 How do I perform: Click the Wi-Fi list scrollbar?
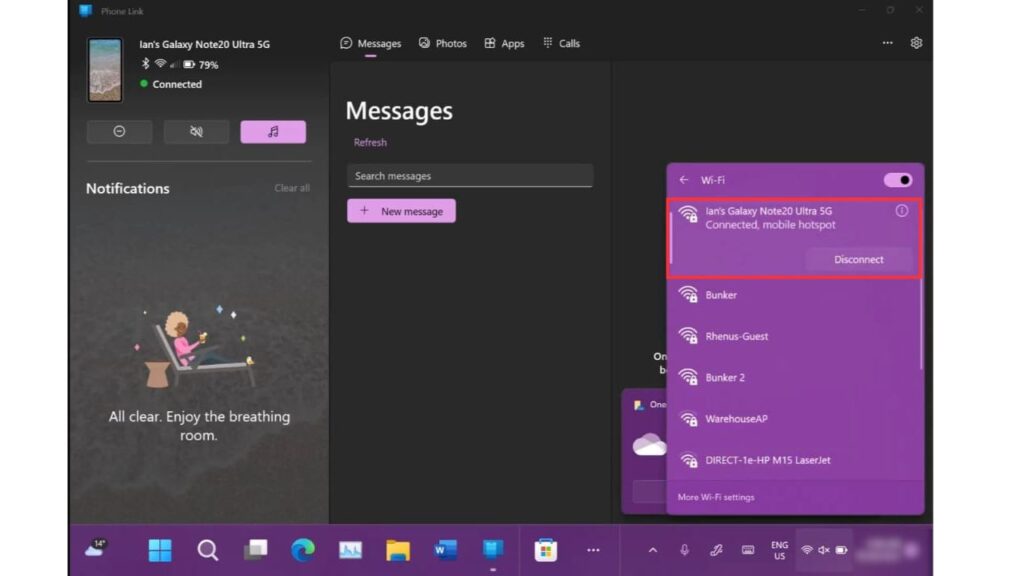921,324
